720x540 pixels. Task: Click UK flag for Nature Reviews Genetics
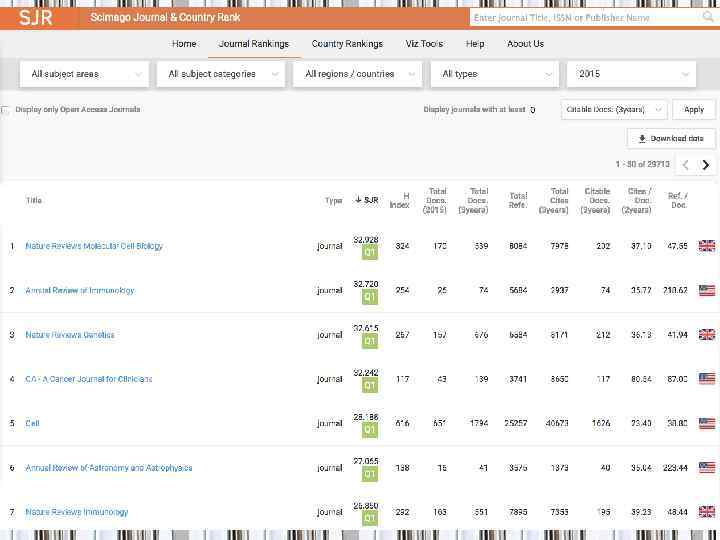707,335
